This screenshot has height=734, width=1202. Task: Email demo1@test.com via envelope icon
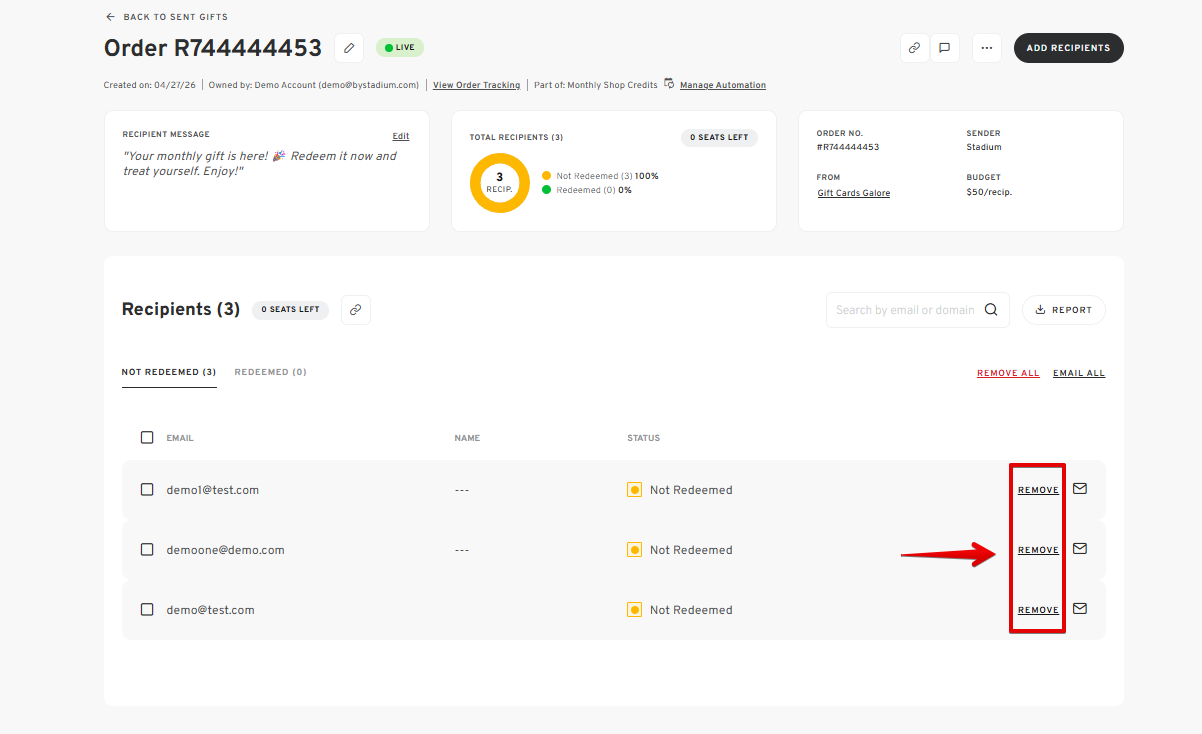(x=1080, y=489)
